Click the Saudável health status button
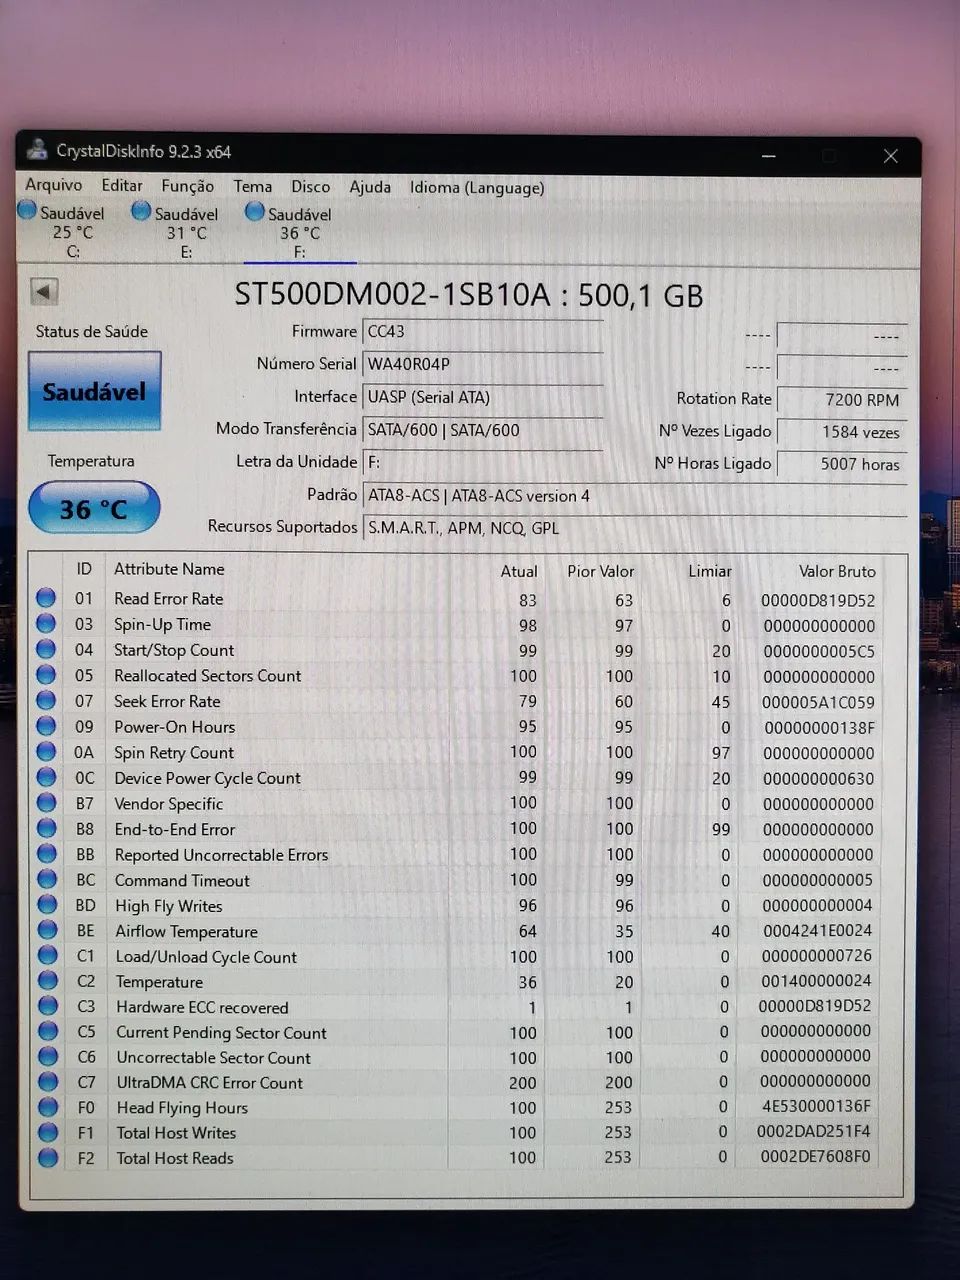Image resolution: width=960 pixels, height=1280 pixels. [94, 391]
